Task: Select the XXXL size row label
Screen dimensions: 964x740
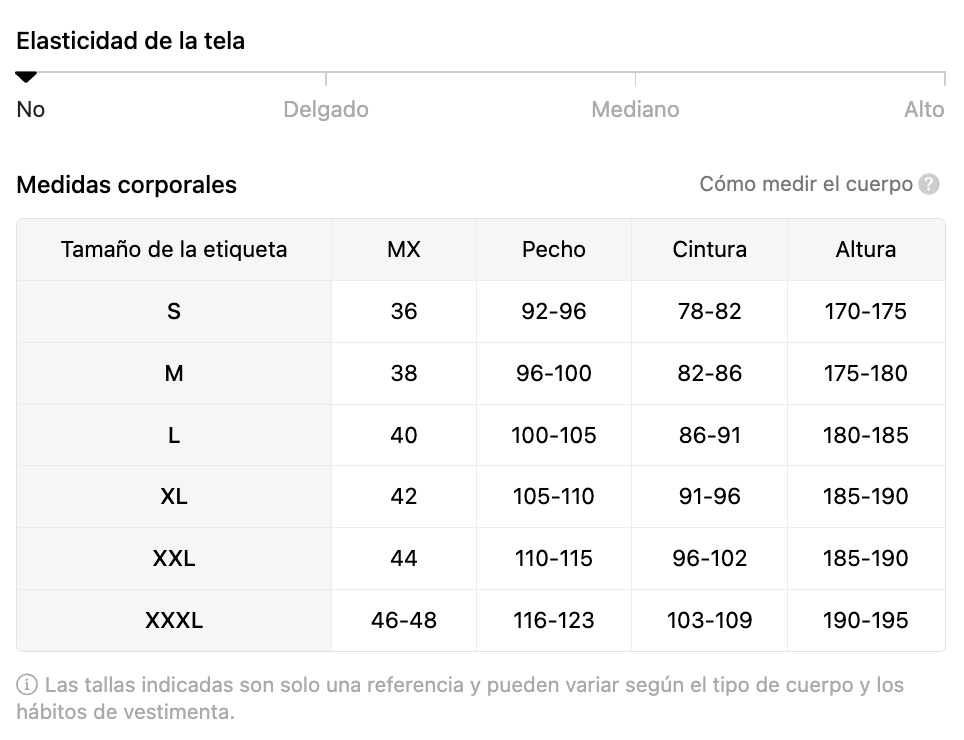Action: (x=174, y=621)
